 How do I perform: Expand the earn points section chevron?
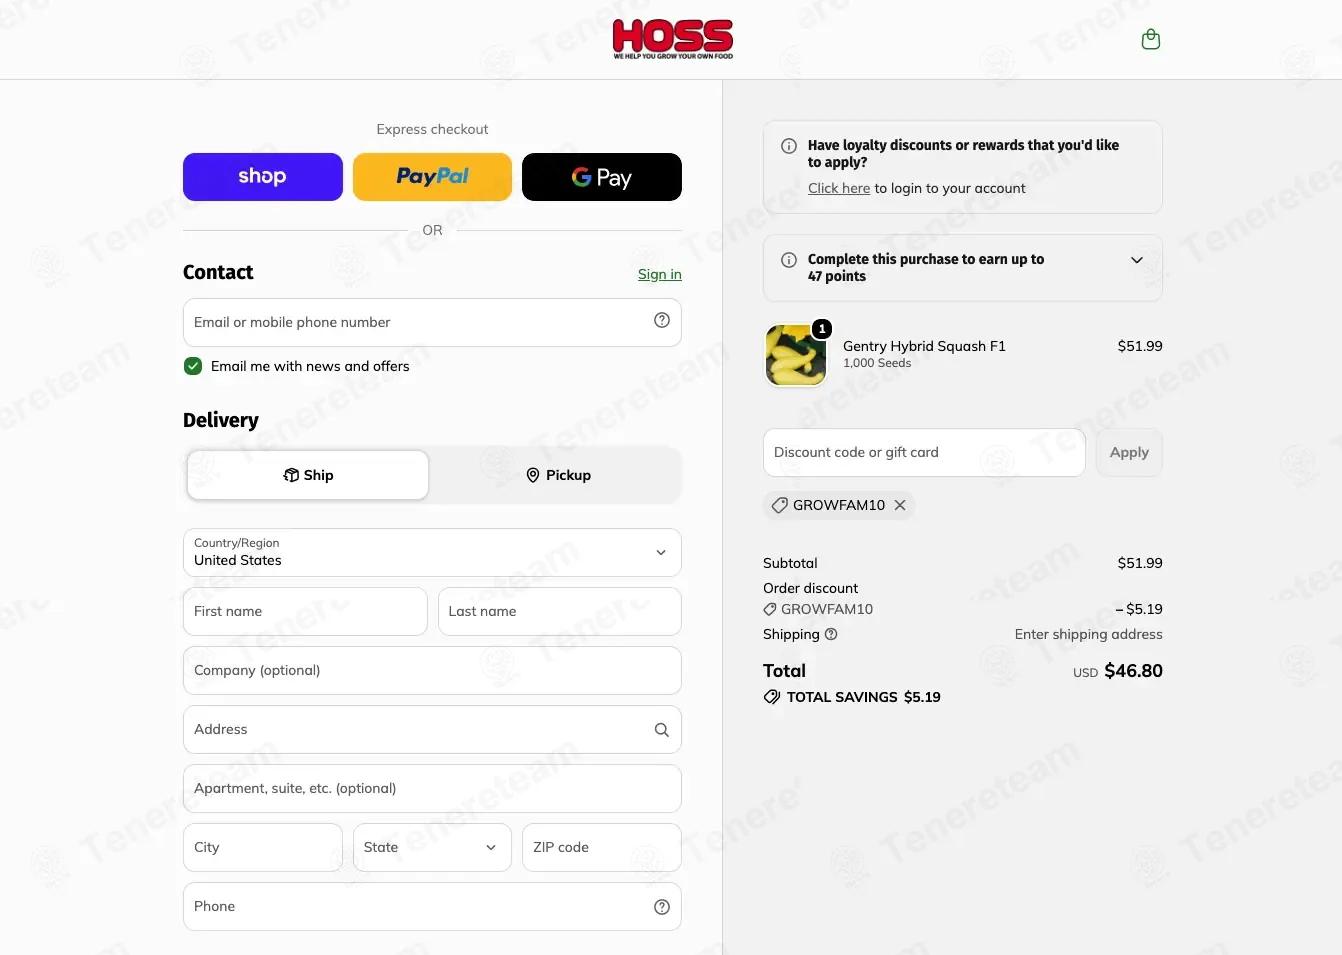click(x=1136, y=260)
